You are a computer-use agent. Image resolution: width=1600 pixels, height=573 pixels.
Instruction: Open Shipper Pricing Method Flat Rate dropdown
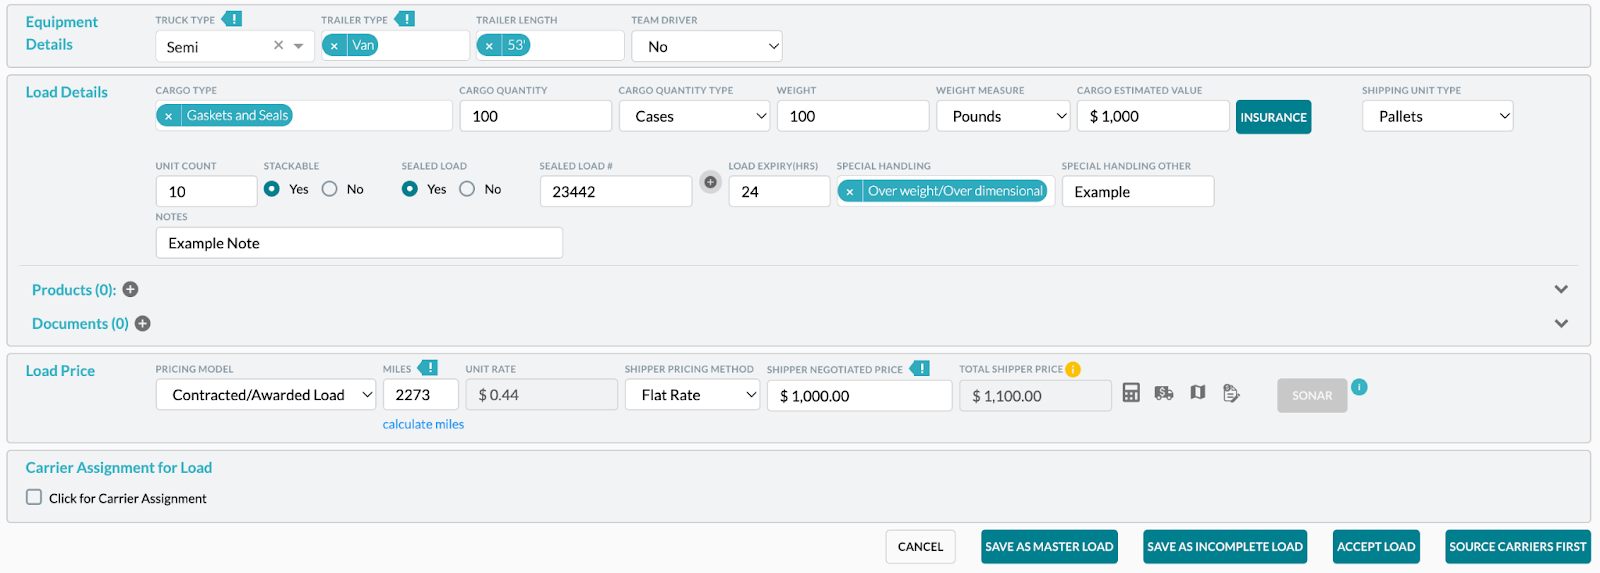pos(693,395)
